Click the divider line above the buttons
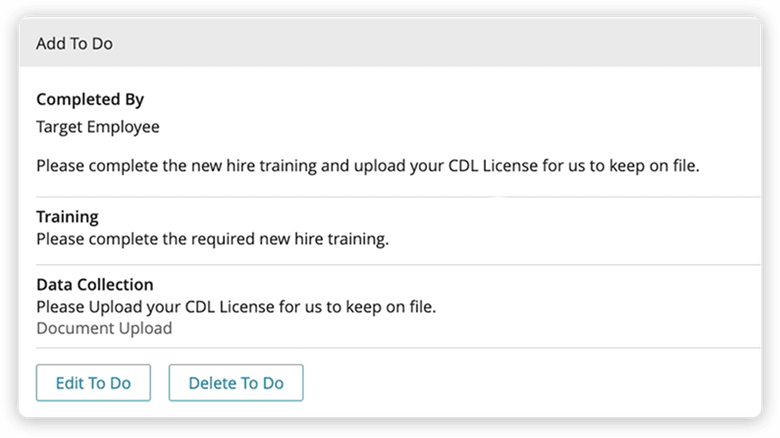 click(x=398, y=348)
